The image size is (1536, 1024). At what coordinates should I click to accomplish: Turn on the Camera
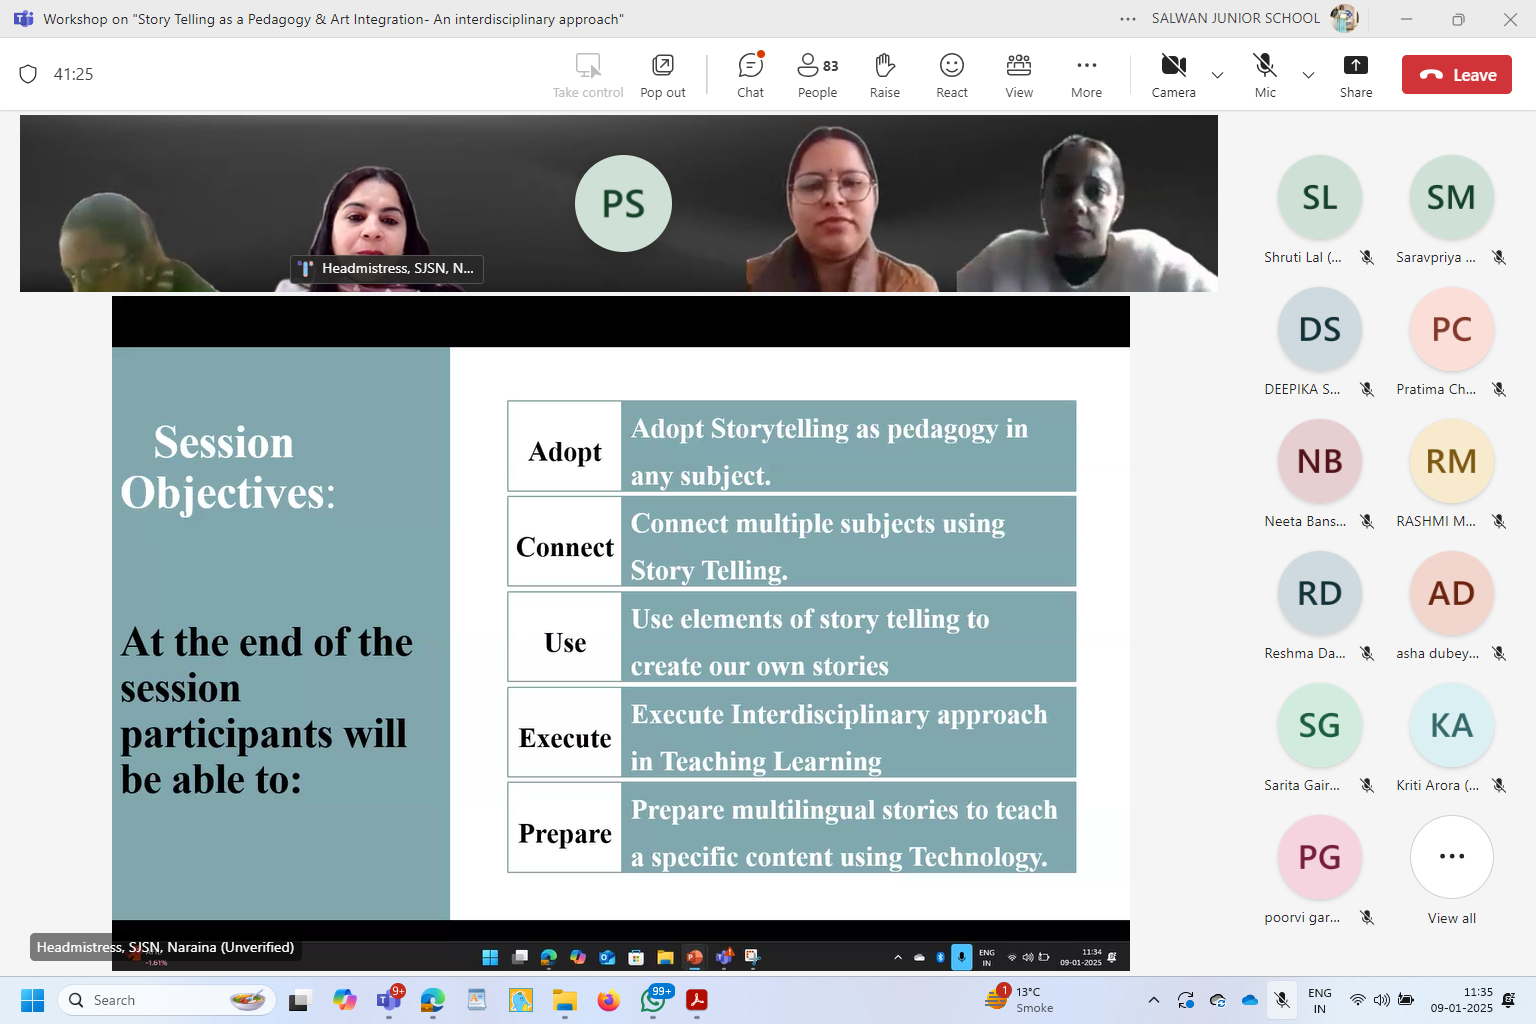point(1173,75)
